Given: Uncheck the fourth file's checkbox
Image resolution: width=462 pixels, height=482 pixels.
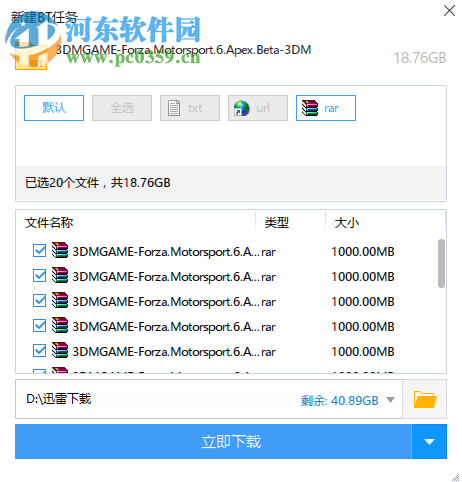Looking at the screenshot, I should click(x=40, y=326).
